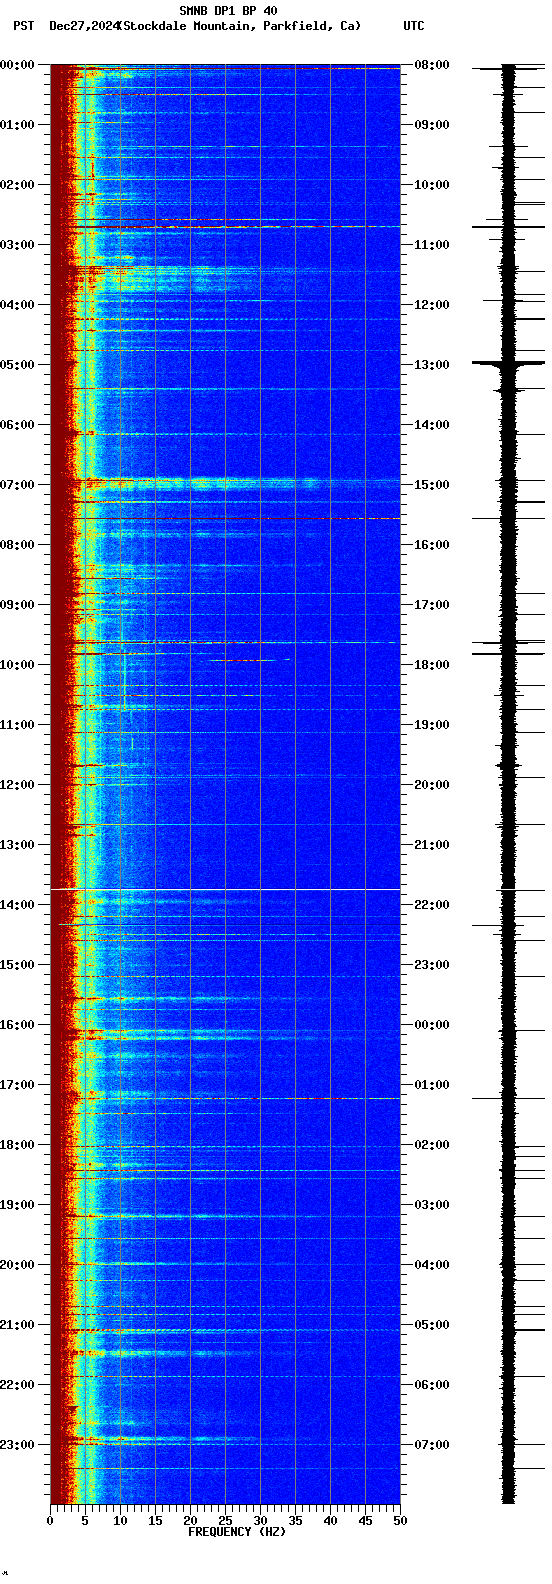Screen dimensions: 552x1584
Task: Click the '13:00' label on the PST axis
Action: click(x=17, y=845)
